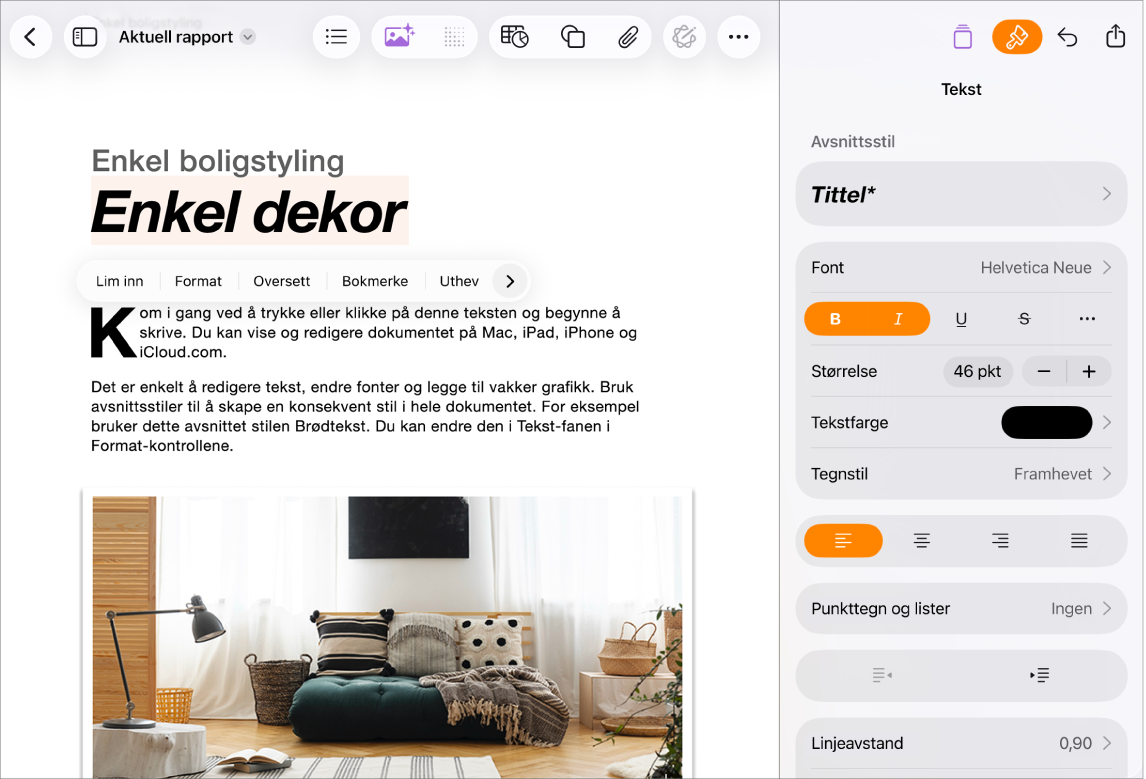Viewport: 1146px width, 779px height.
Task: Click the insert image with sparkle icon
Action: click(399, 37)
